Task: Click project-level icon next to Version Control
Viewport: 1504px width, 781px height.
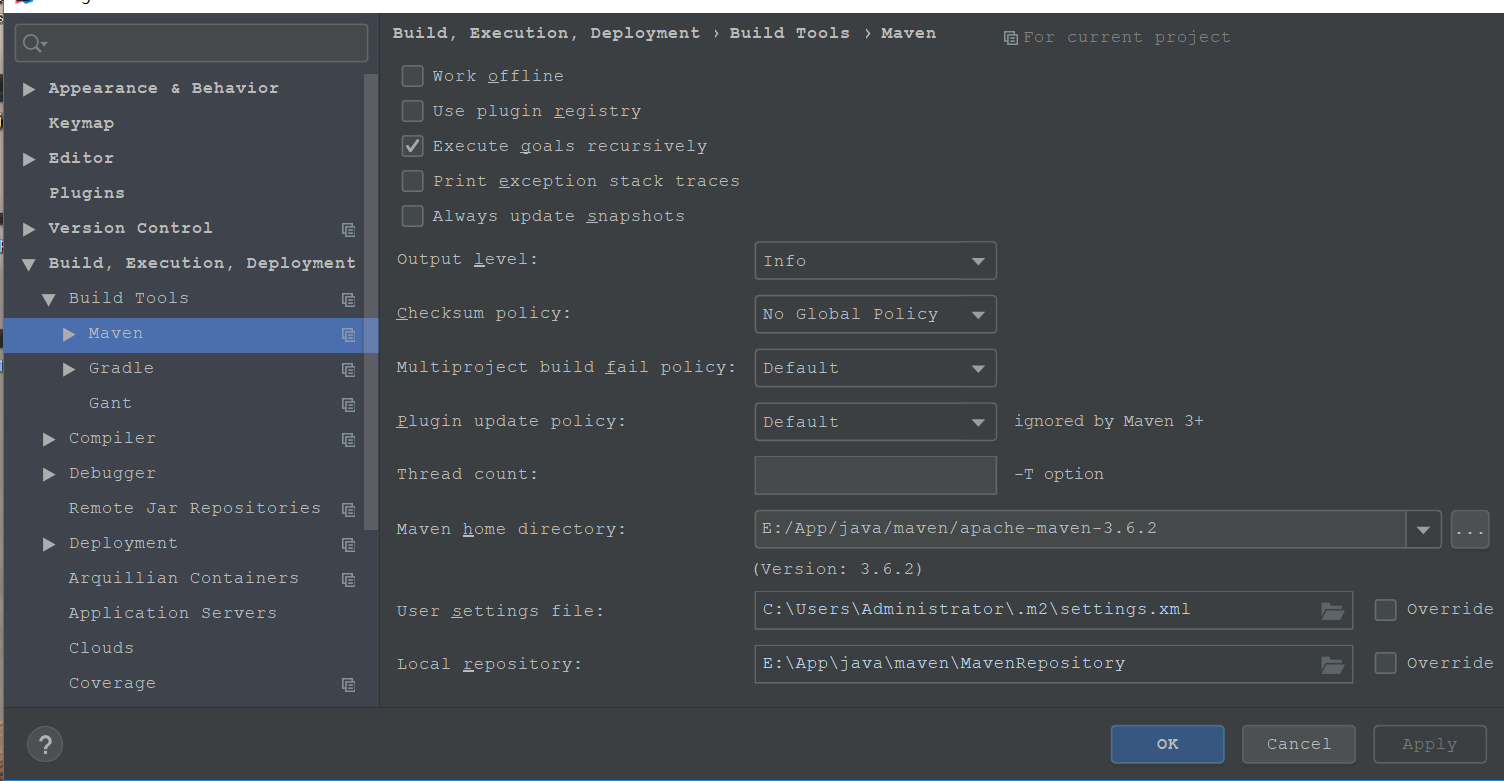Action: click(348, 229)
